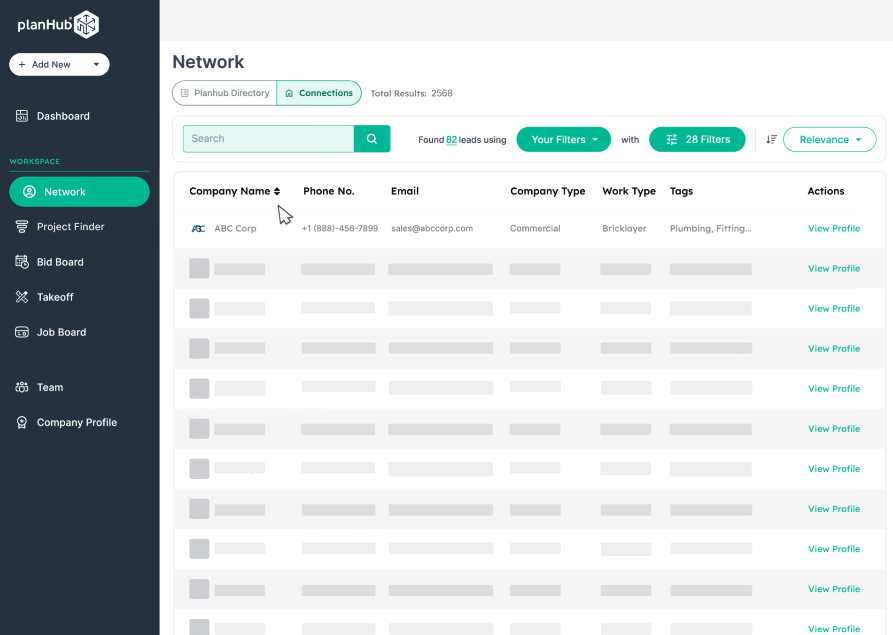Expand the Relevance sort dropdown

(x=829, y=140)
